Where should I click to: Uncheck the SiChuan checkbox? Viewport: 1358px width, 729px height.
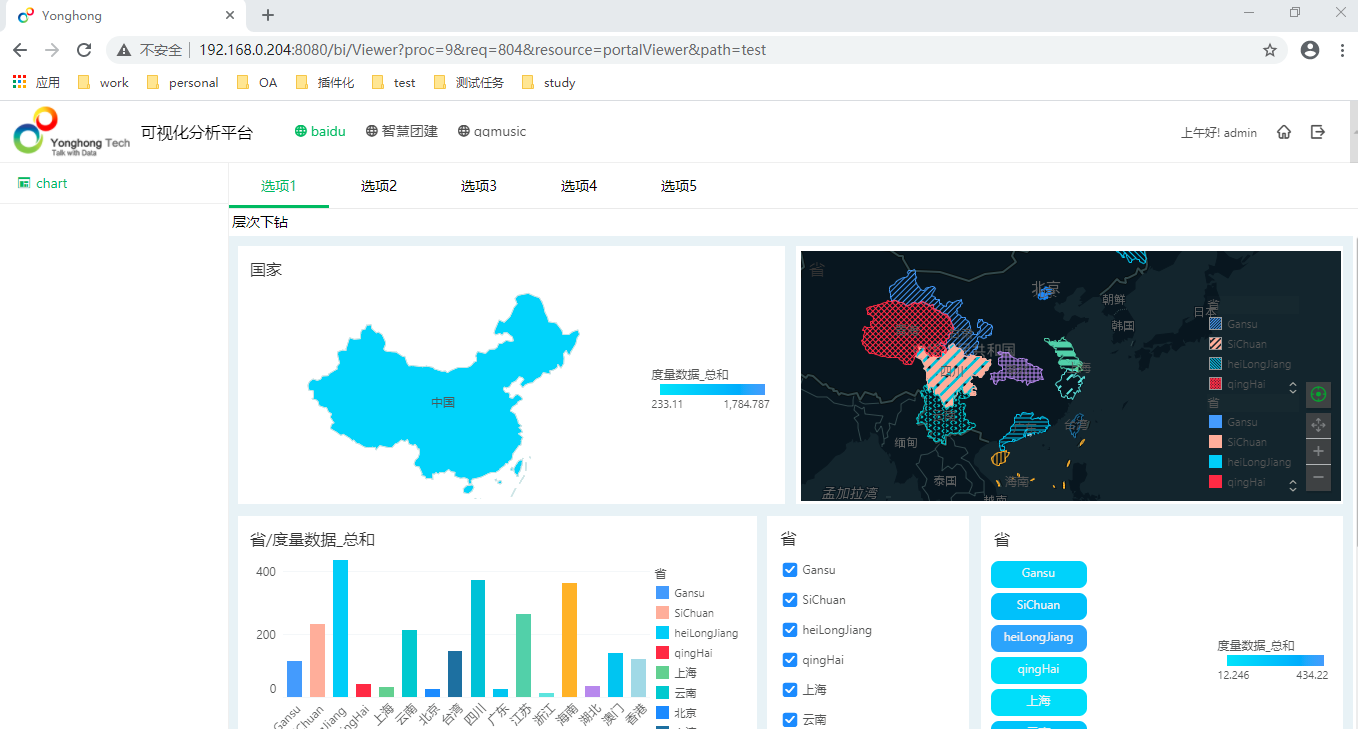tap(790, 600)
